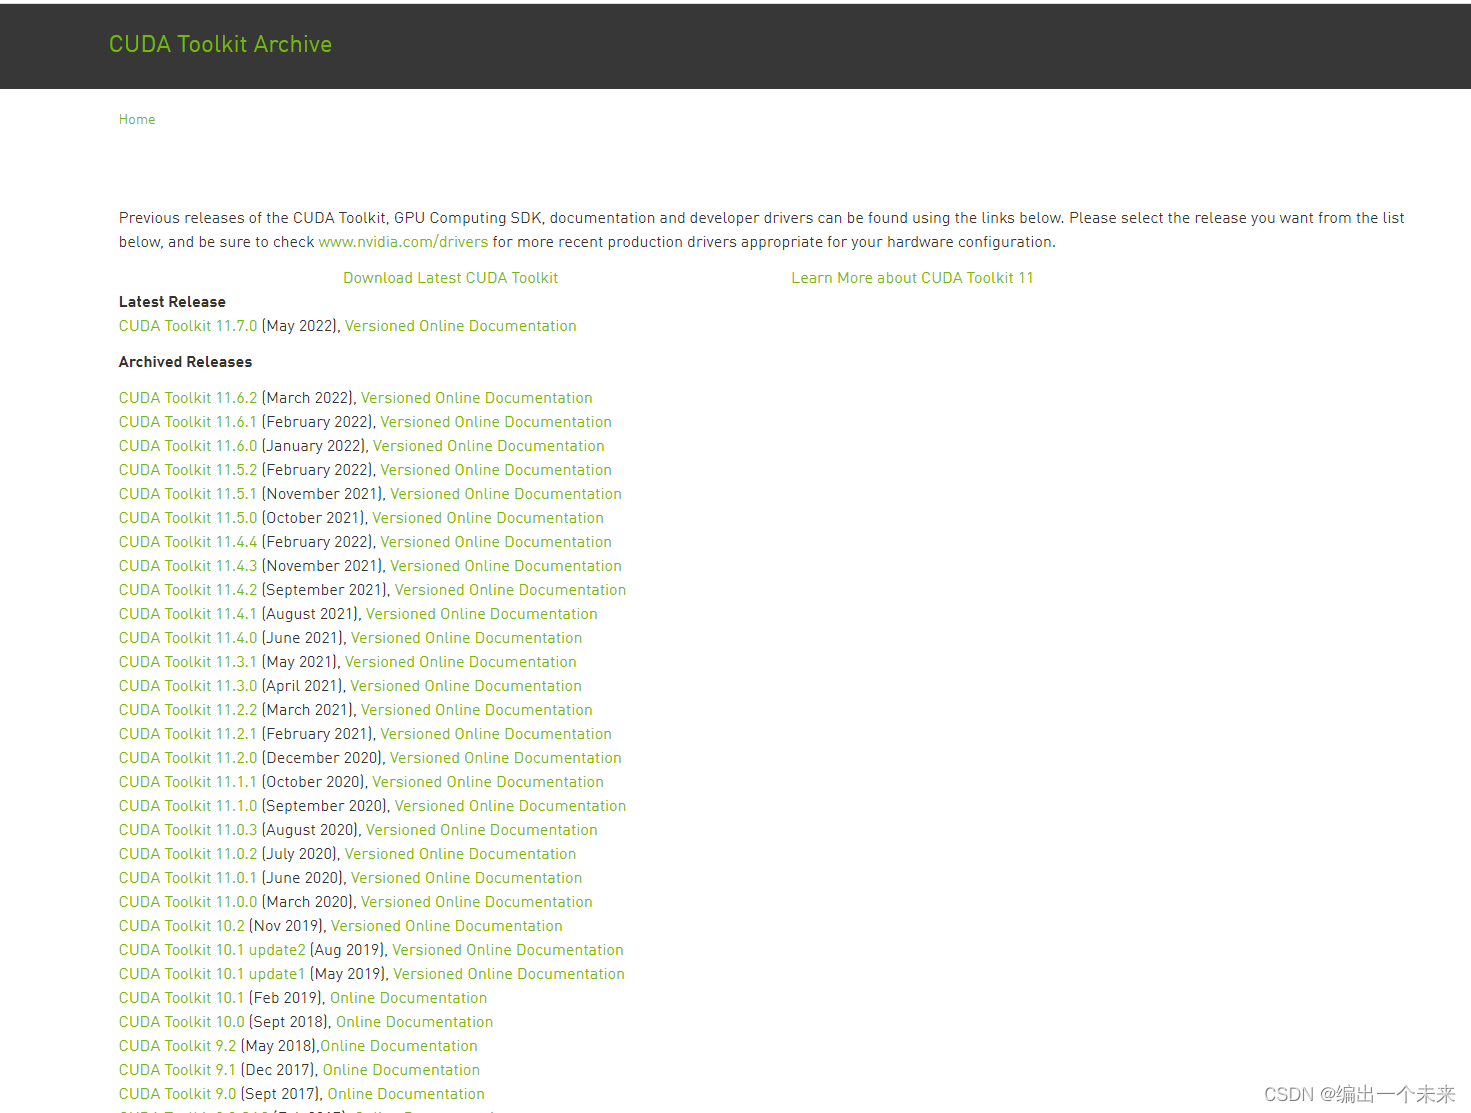This screenshot has width=1471, height=1113.
Task: Select CUDA Toolkit 11.1.0 link
Action: (x=188, y=806)
